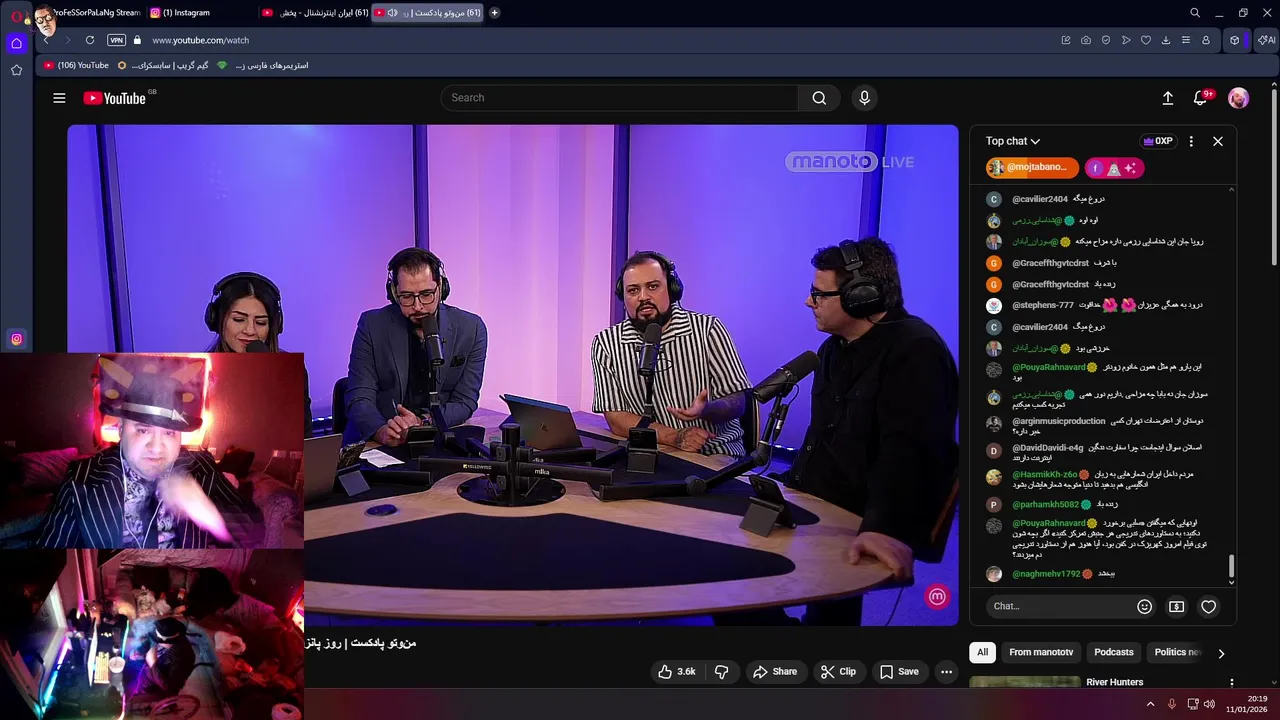Viewport: 1280px width, 720px height.
Task: Click the manoto channel watermark icon
Action: coord(937,597)
